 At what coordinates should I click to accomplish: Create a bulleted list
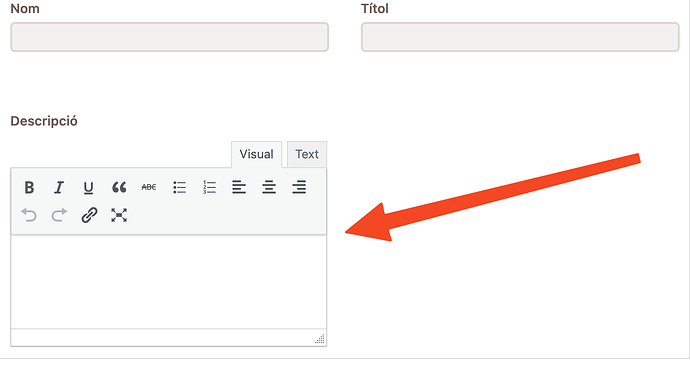(179, 188)
